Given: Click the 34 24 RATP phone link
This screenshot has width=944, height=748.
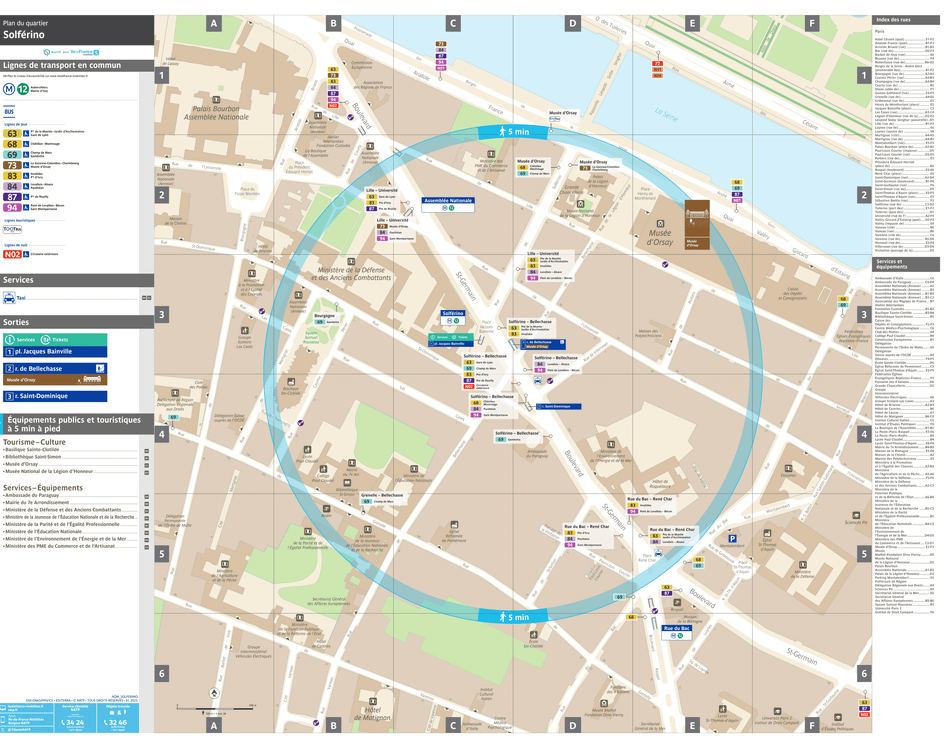Looking at the screenshot, I should pos(71,723).
